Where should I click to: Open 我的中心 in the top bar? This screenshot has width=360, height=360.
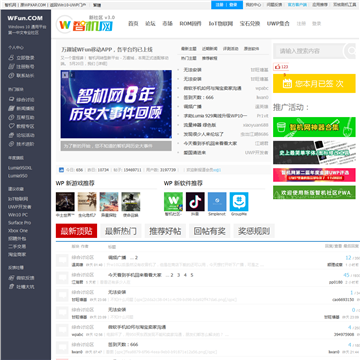coord(253,5)
